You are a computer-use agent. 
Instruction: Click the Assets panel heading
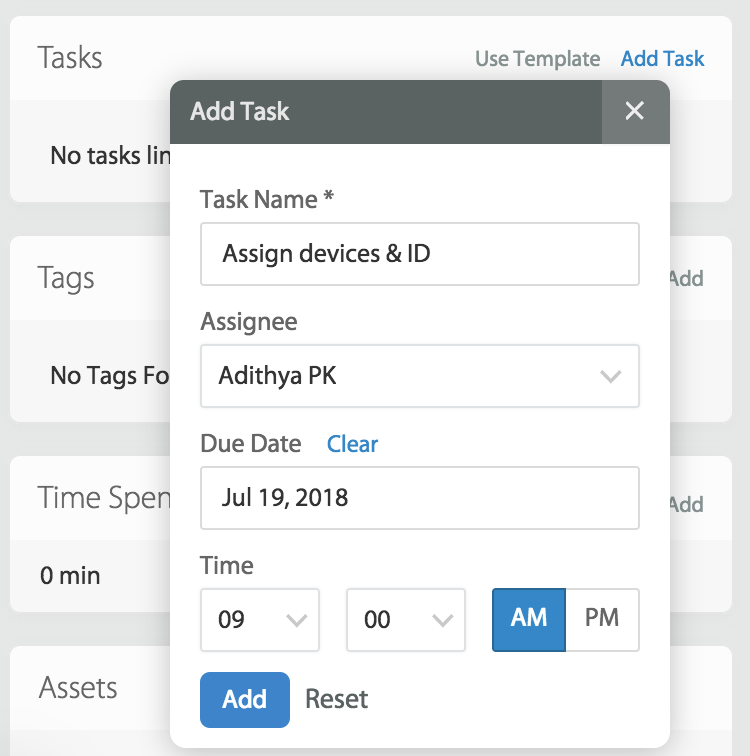pos(78,688)
